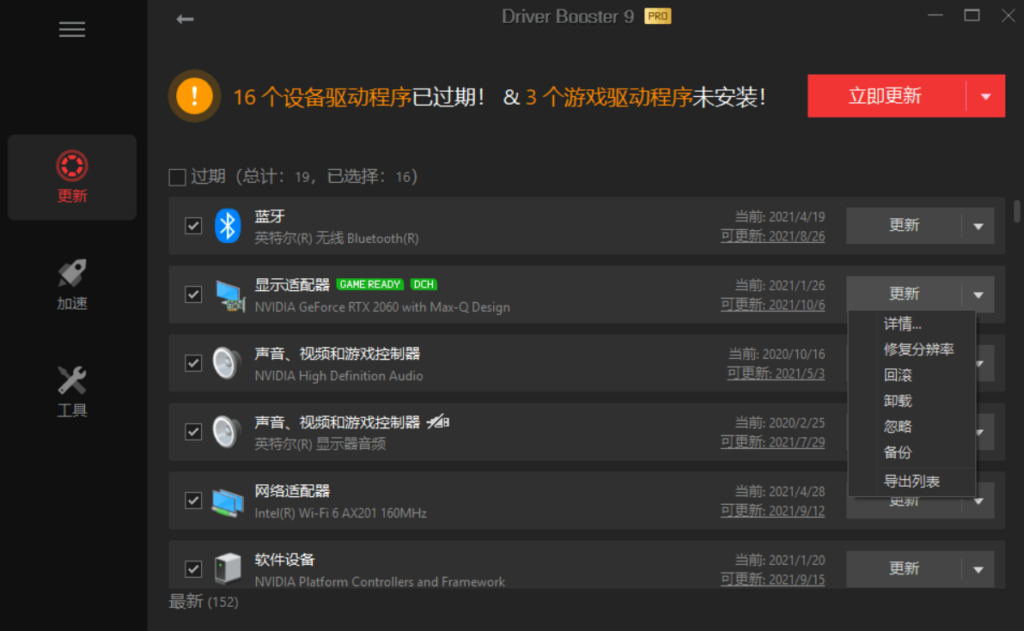Click the PRO badge next to Driver Booster 9
Viewport: 1024px width, 631px height.
(658, 16)
